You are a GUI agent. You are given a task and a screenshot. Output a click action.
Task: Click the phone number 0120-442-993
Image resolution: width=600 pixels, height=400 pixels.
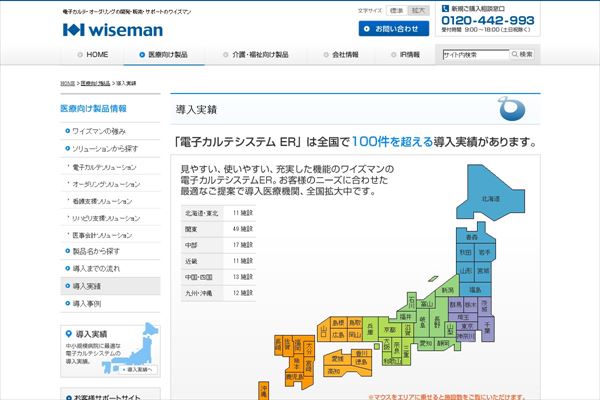pos(488,20)
